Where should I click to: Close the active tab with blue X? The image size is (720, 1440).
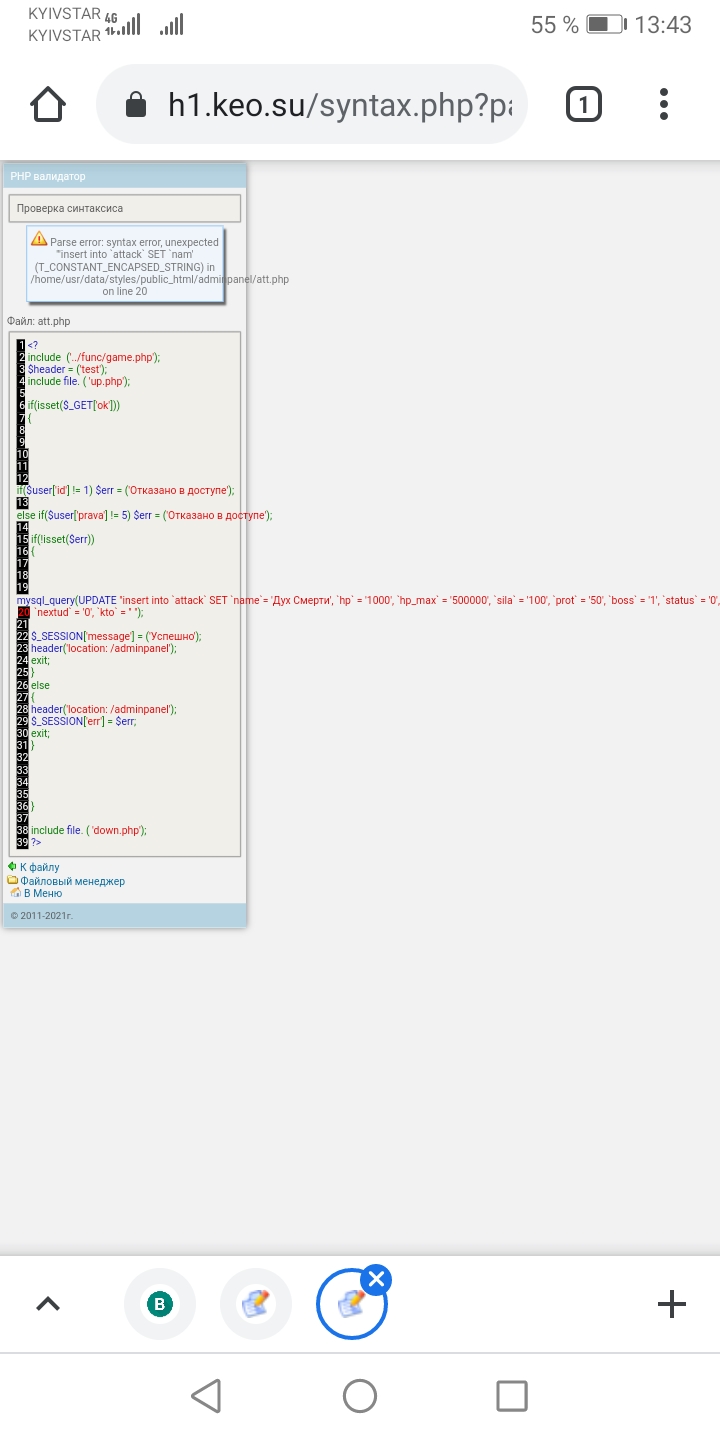click(x=376, y=1279)
